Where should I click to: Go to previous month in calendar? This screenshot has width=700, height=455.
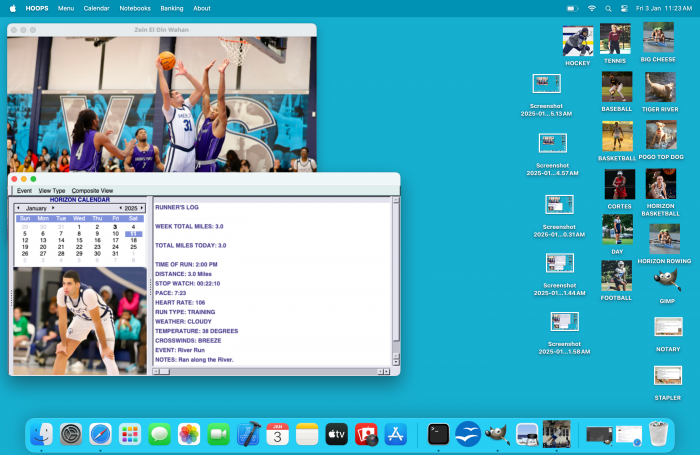pyautogui.click(x=18, y=208)
